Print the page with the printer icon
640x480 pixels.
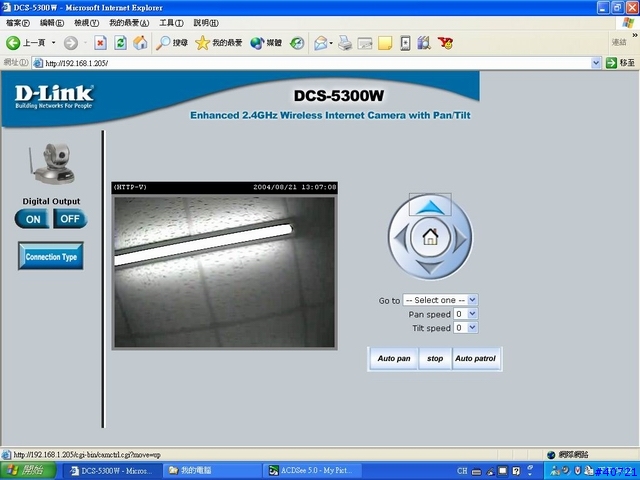(x=345, y=43)
